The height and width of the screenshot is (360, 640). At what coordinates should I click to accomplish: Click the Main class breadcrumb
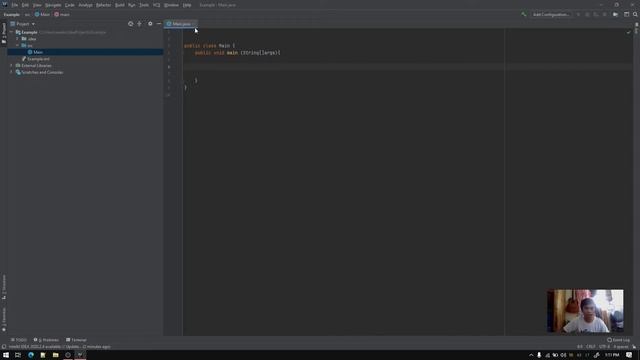tap(42, 15)
